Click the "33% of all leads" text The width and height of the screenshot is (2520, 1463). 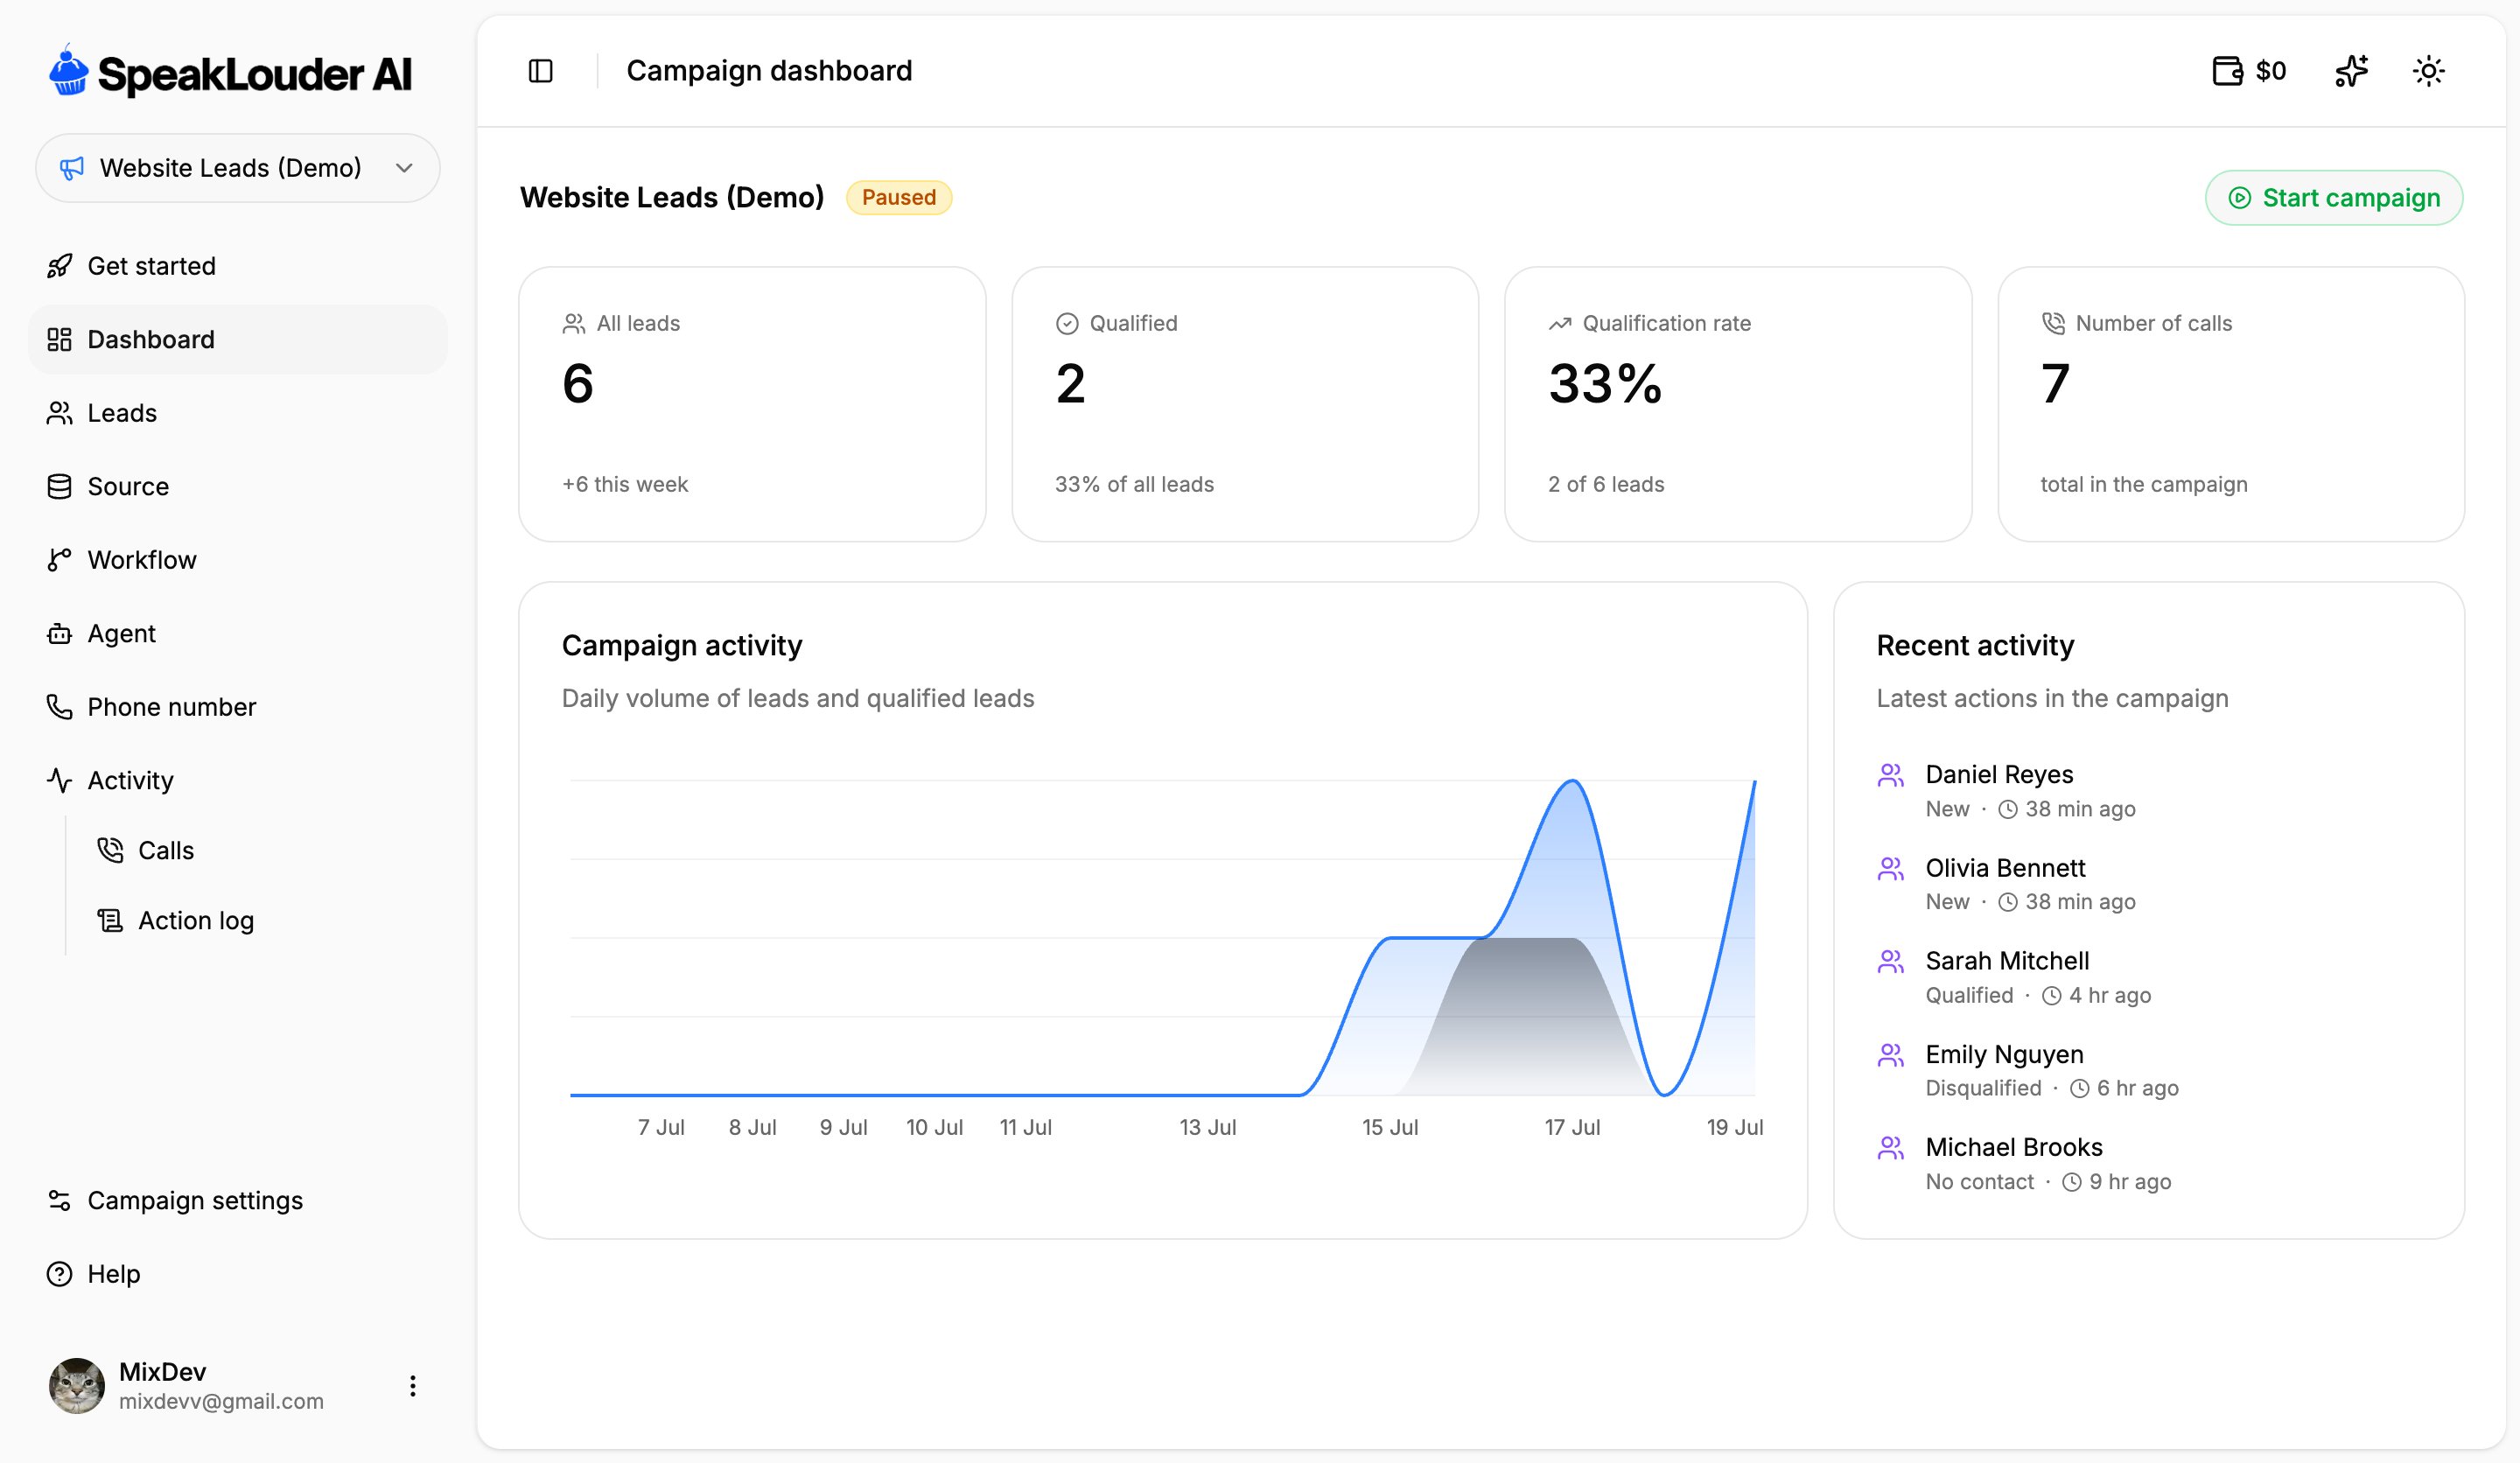click(x=1134, y=485)
